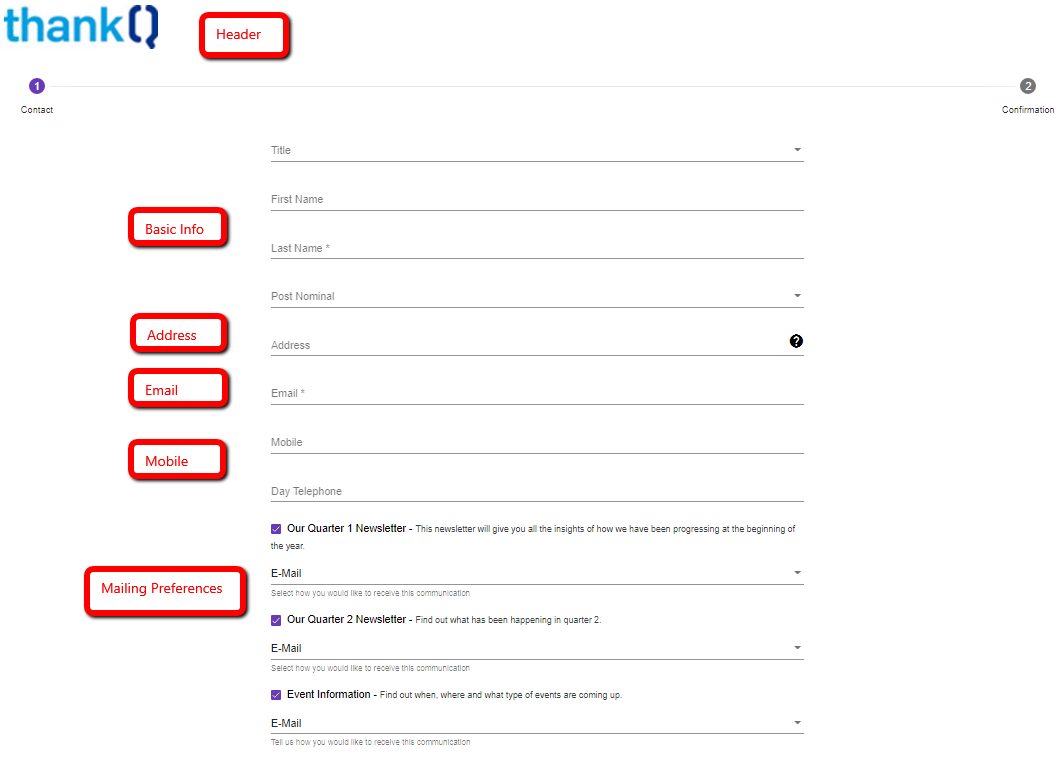Uncheck Our Quarter 1 Newsletter checkbox
The height and width of the screenshot is (765, 1061).
point(276,529)
